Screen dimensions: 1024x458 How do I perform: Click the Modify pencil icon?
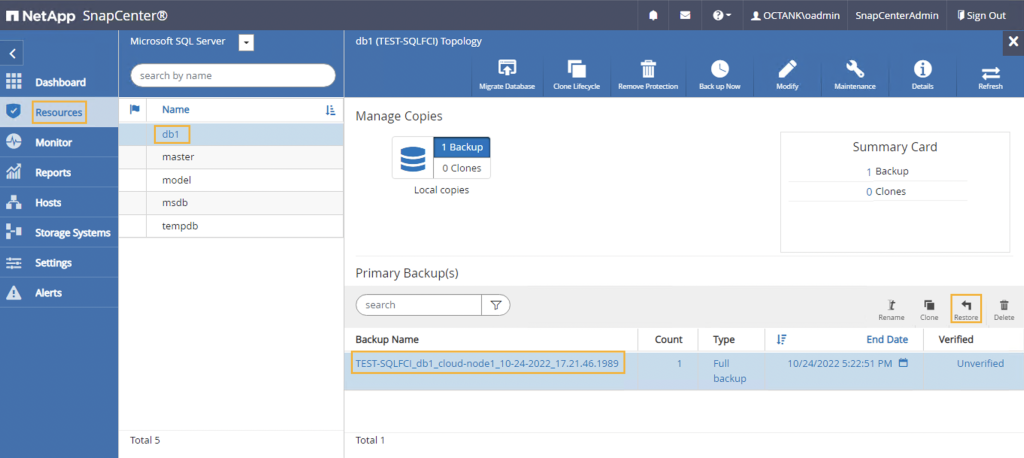pos(788,69)
